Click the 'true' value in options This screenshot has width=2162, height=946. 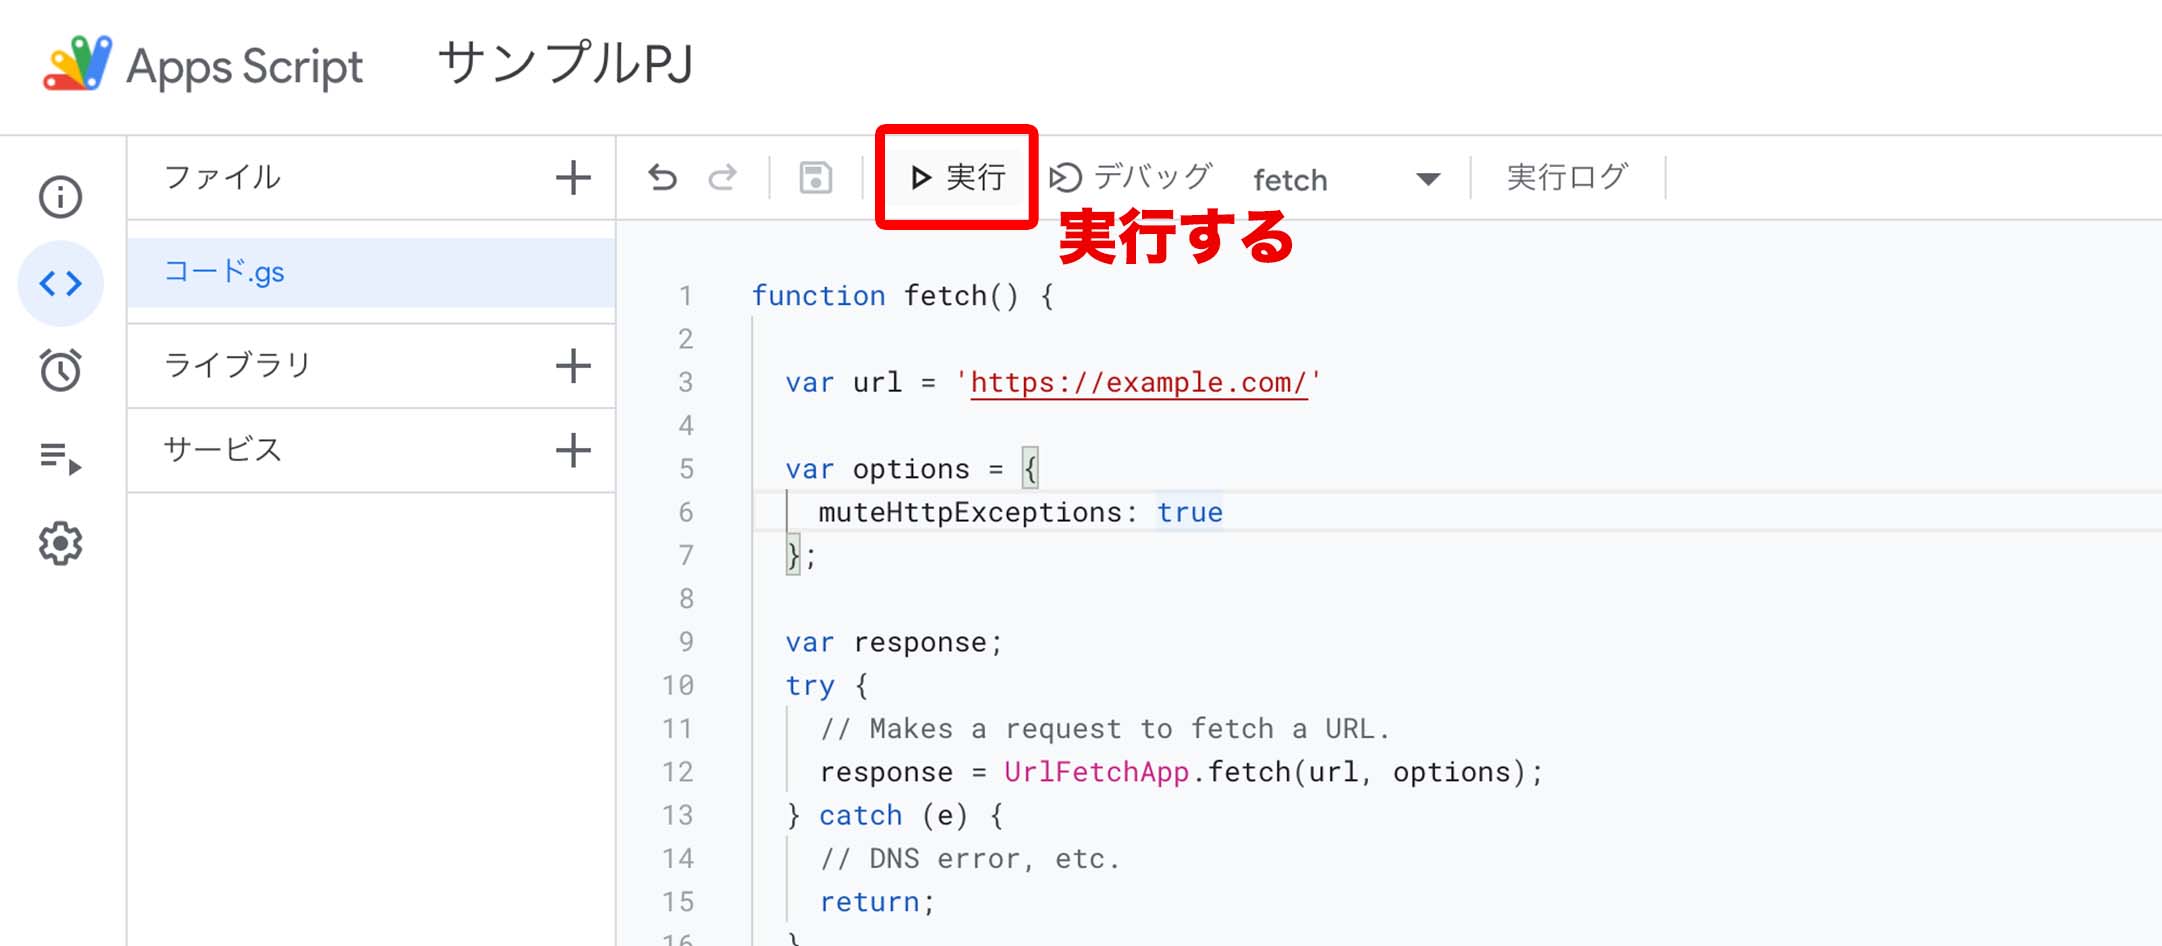(1190, 512)
